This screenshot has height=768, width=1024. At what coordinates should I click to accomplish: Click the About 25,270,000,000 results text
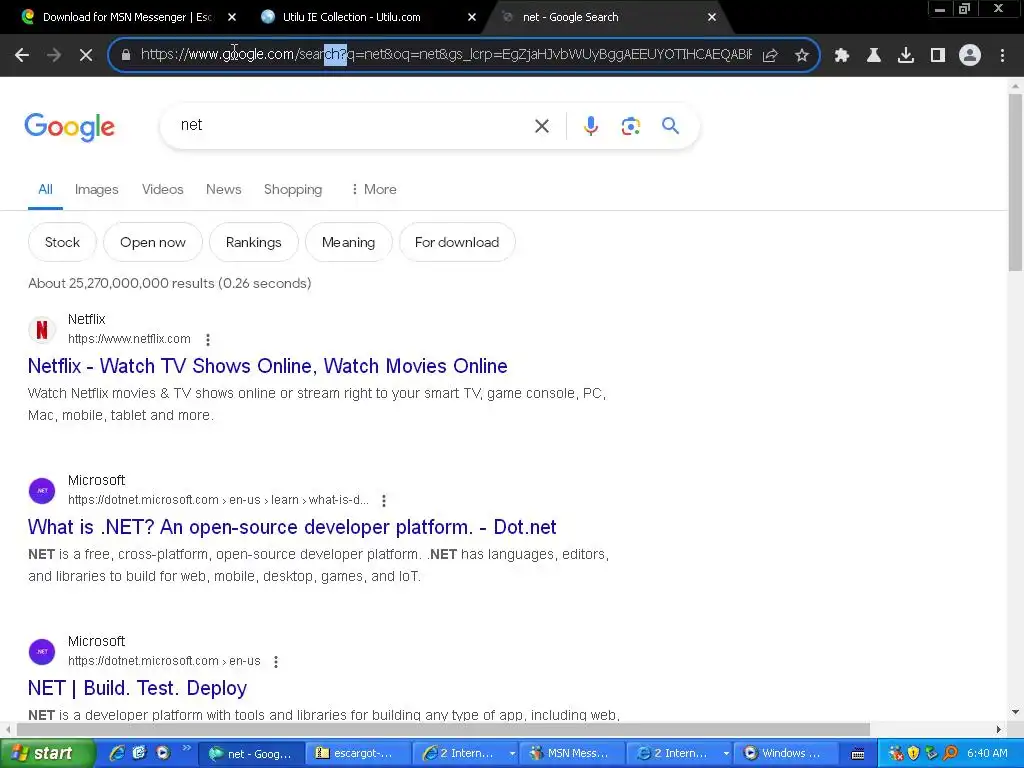tap(170, 283)
